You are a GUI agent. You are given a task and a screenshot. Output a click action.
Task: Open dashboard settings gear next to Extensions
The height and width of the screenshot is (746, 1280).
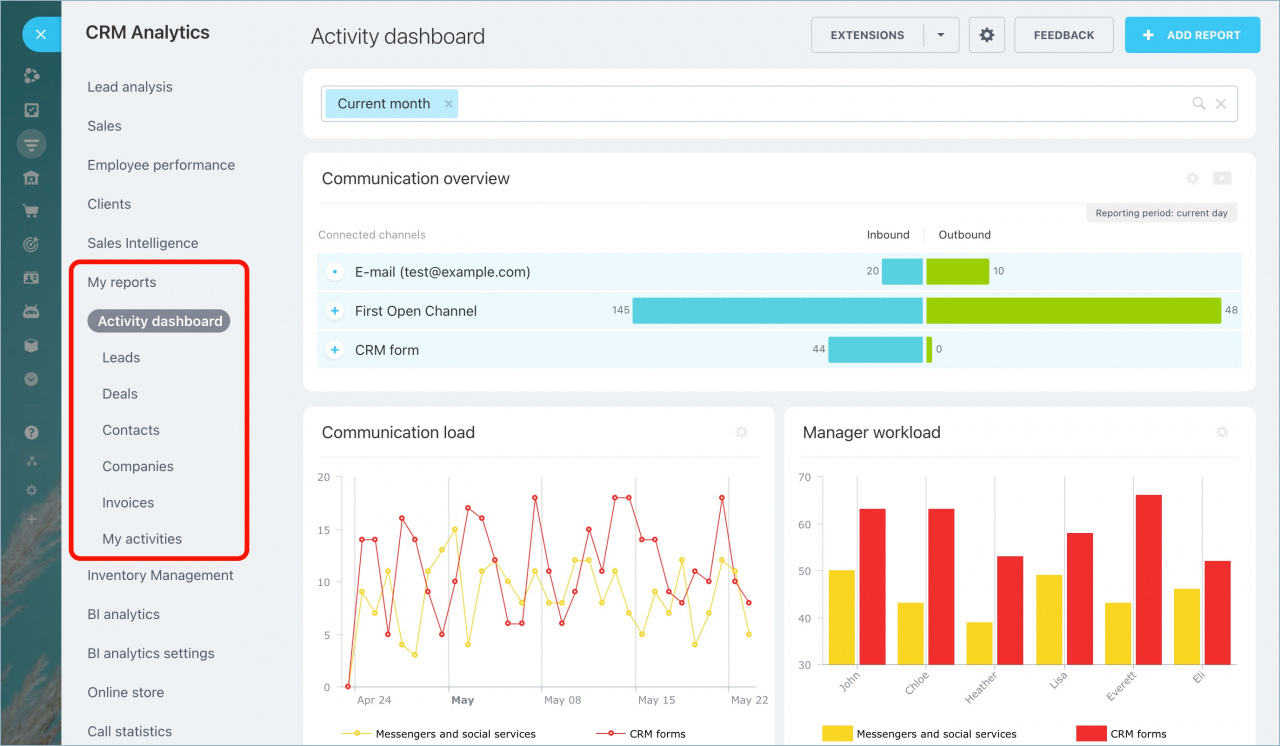[x=986, y=35]
